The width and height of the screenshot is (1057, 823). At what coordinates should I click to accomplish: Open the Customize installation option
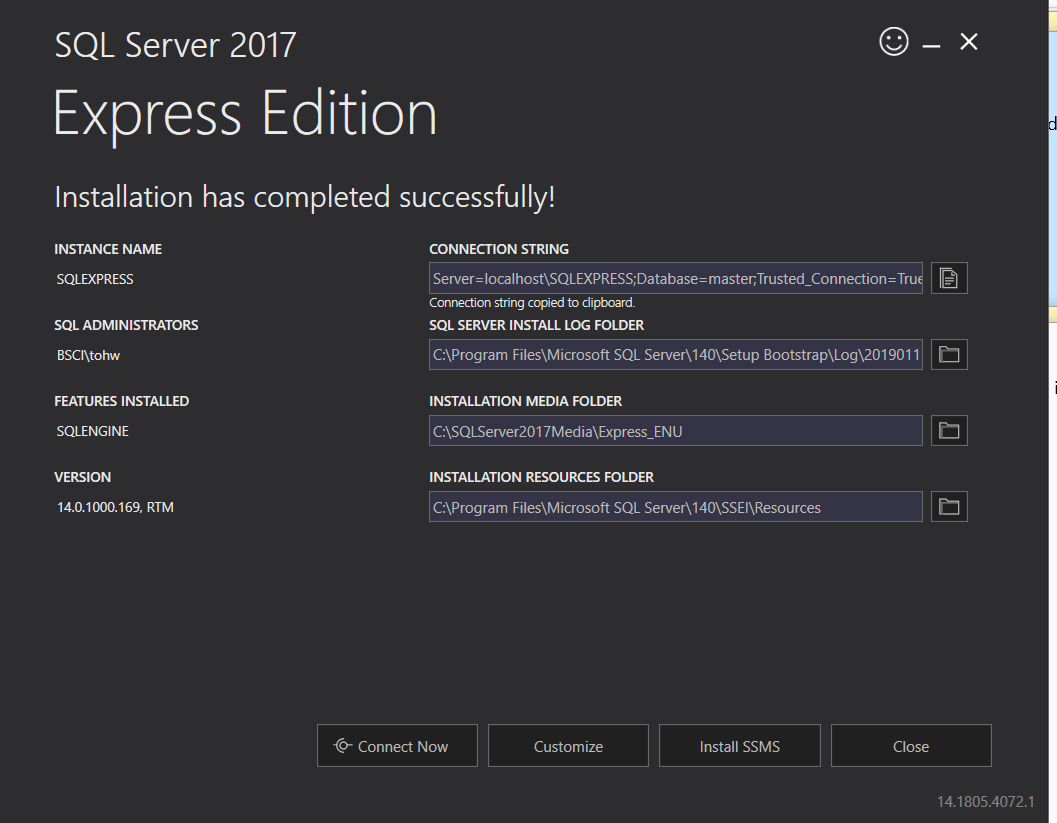(568, 745)
